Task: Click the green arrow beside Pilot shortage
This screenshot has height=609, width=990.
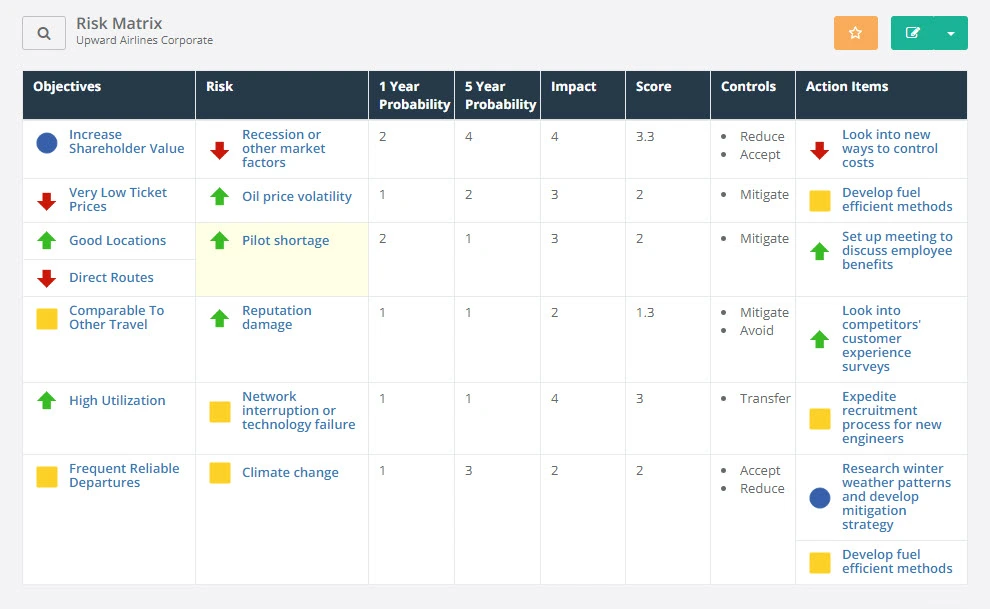Action: coord(219,240)
